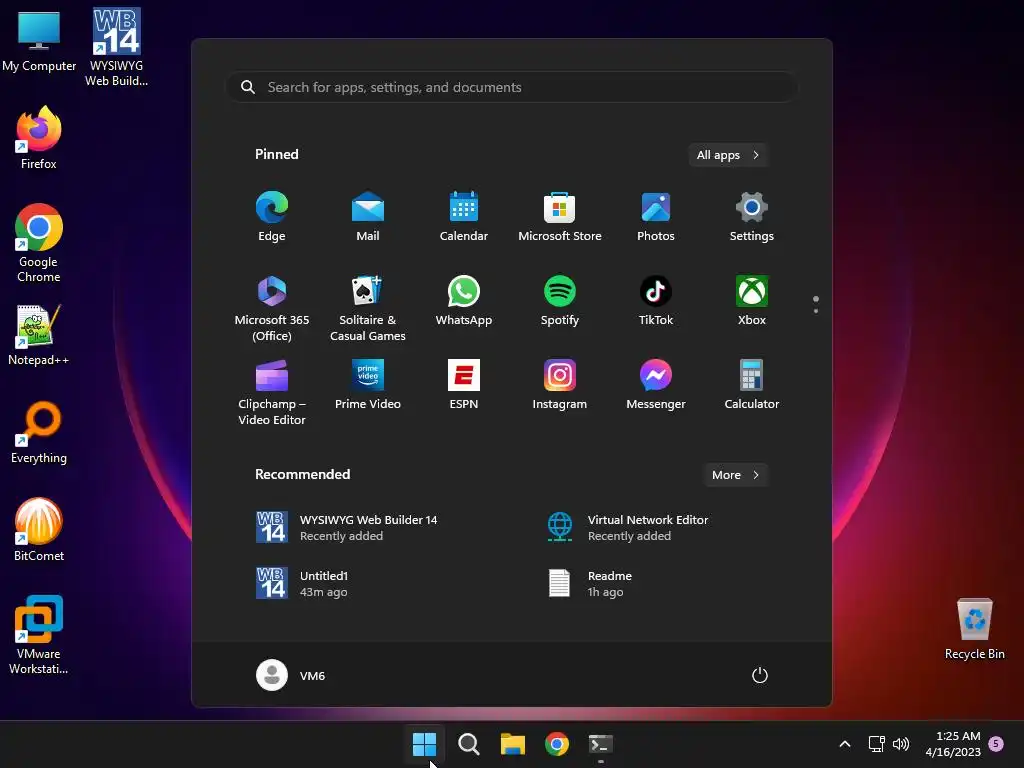Click the power button icon
This screenshot has width=1024, height=768.
tap(760, 675)
